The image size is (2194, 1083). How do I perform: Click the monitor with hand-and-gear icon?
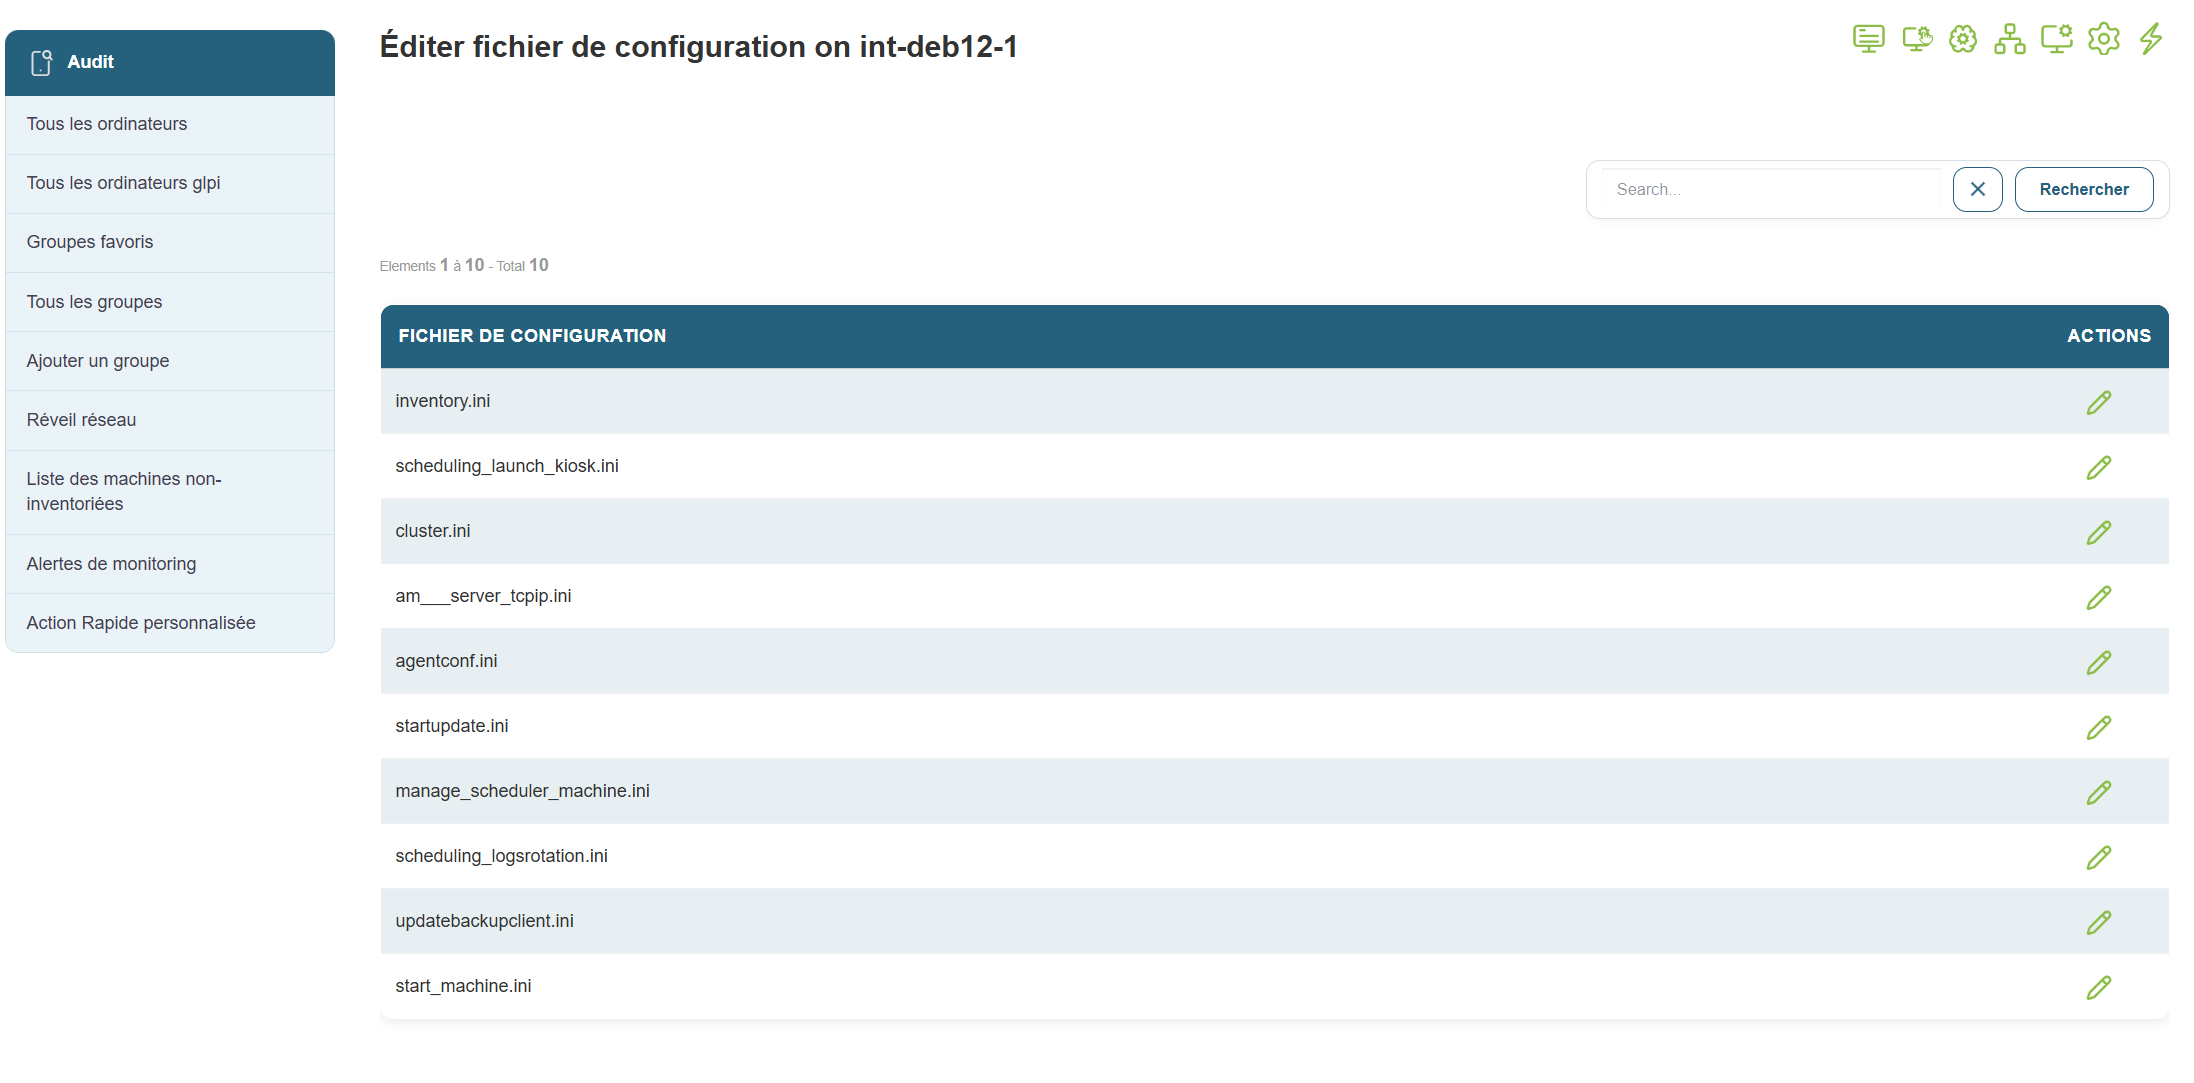tap(1916, 39)
